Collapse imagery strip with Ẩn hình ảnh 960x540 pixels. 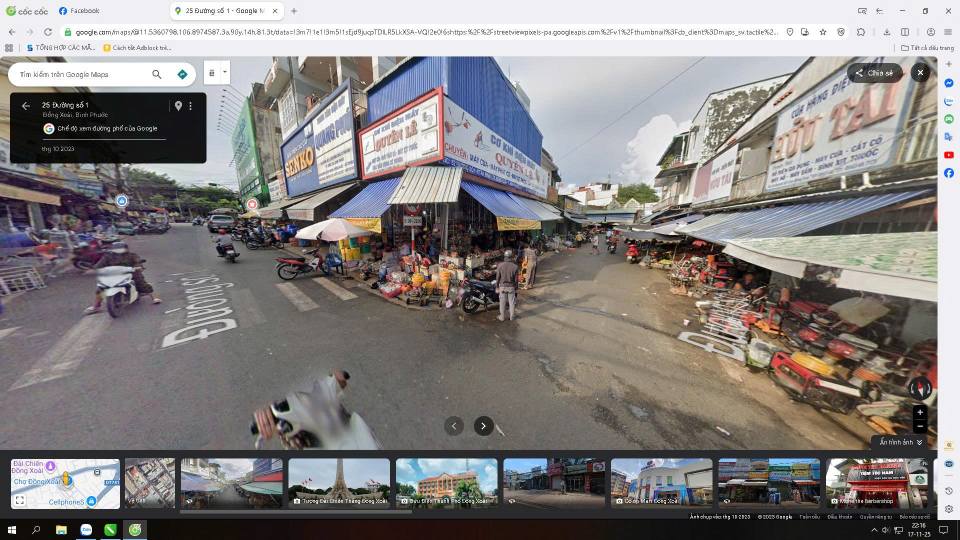(x=901, y=442)
